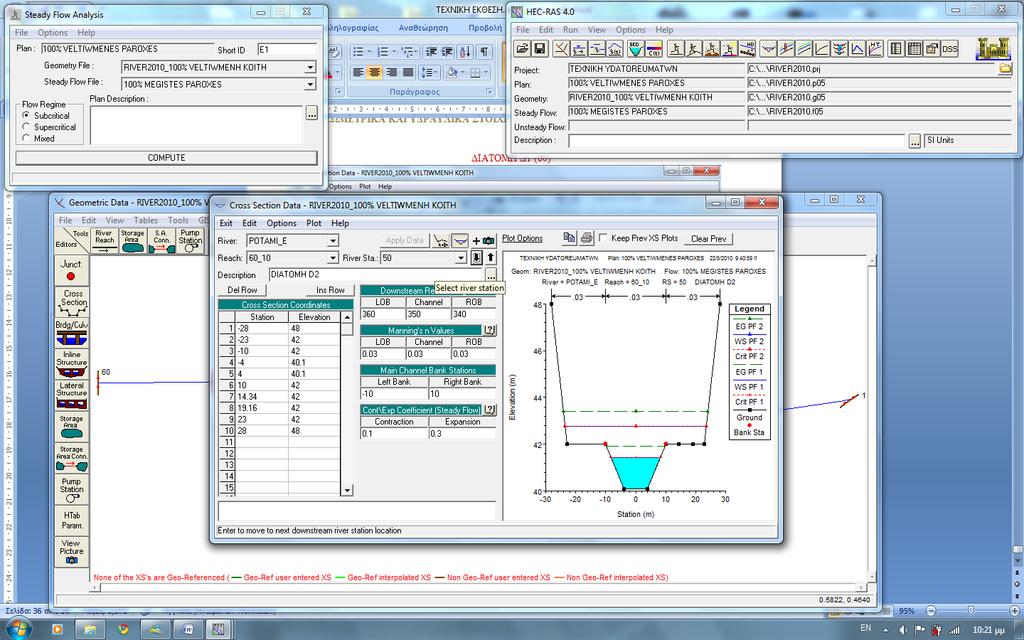Select the S.A. Conn. drawing tool

pos(161,240)
